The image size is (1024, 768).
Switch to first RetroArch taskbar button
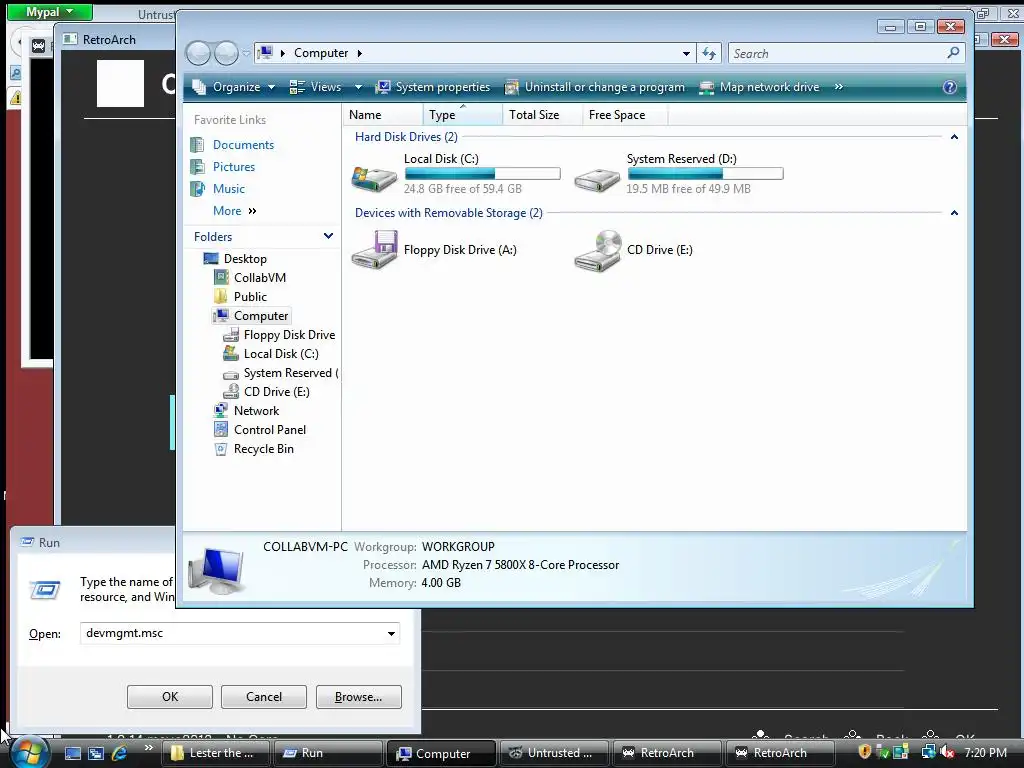[665, 753]
